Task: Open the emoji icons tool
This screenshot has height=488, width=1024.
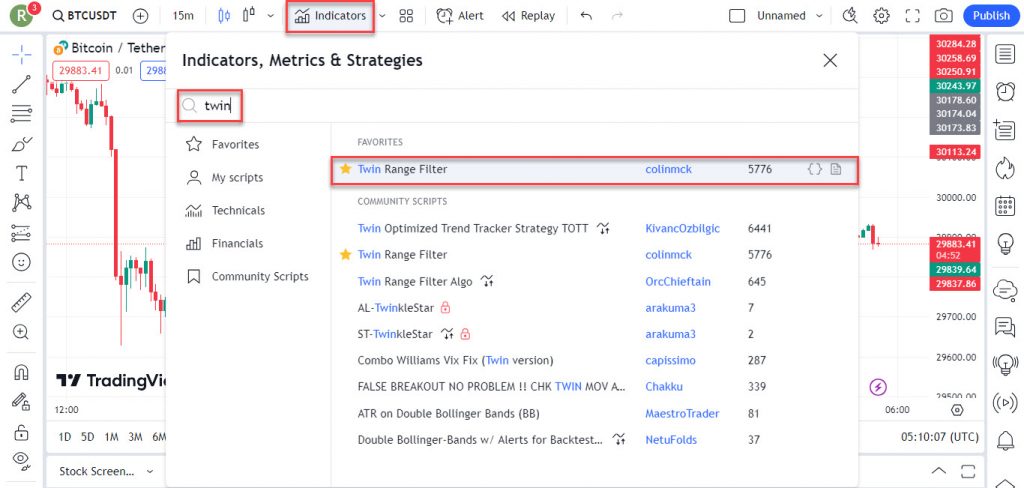Action: [22, 262]
